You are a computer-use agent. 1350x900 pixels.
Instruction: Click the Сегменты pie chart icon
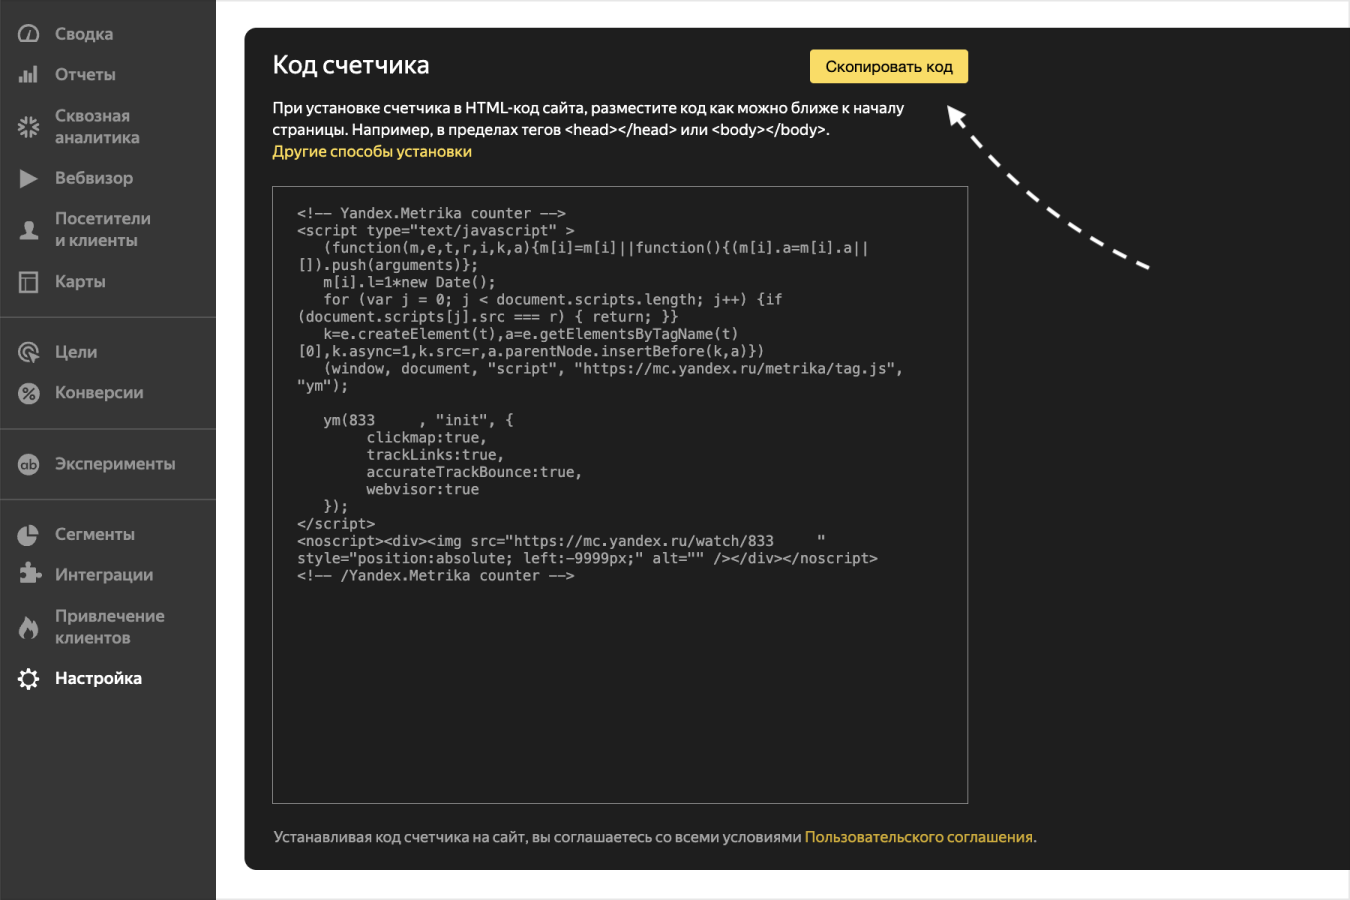(x=28, y=535)
